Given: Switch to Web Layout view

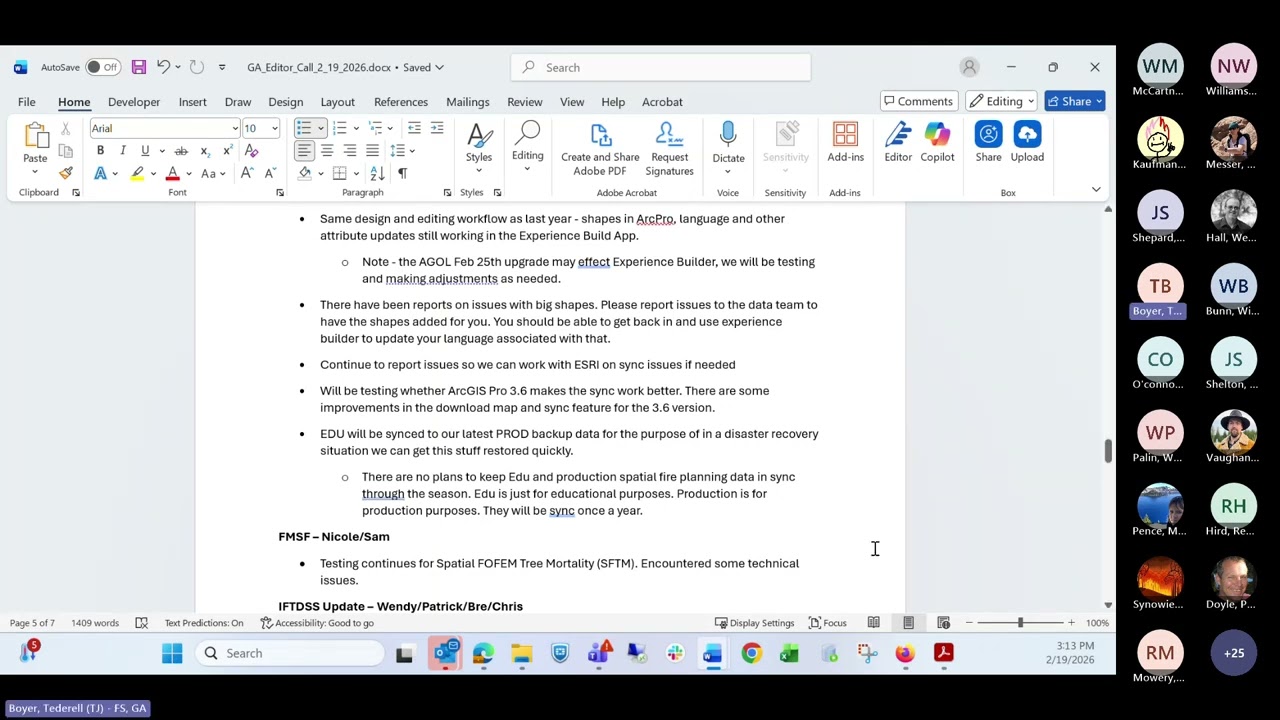Looking at the screenshot, I should pyautogui.click(x=943, y=623).
